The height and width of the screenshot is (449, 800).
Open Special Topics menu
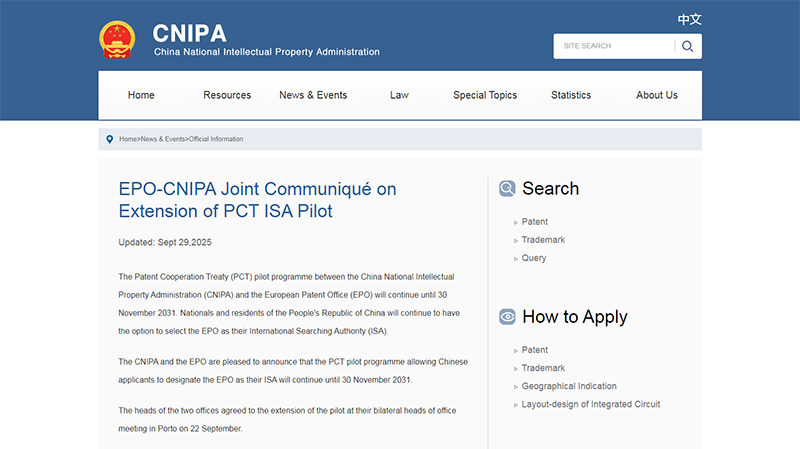[485, 95]
